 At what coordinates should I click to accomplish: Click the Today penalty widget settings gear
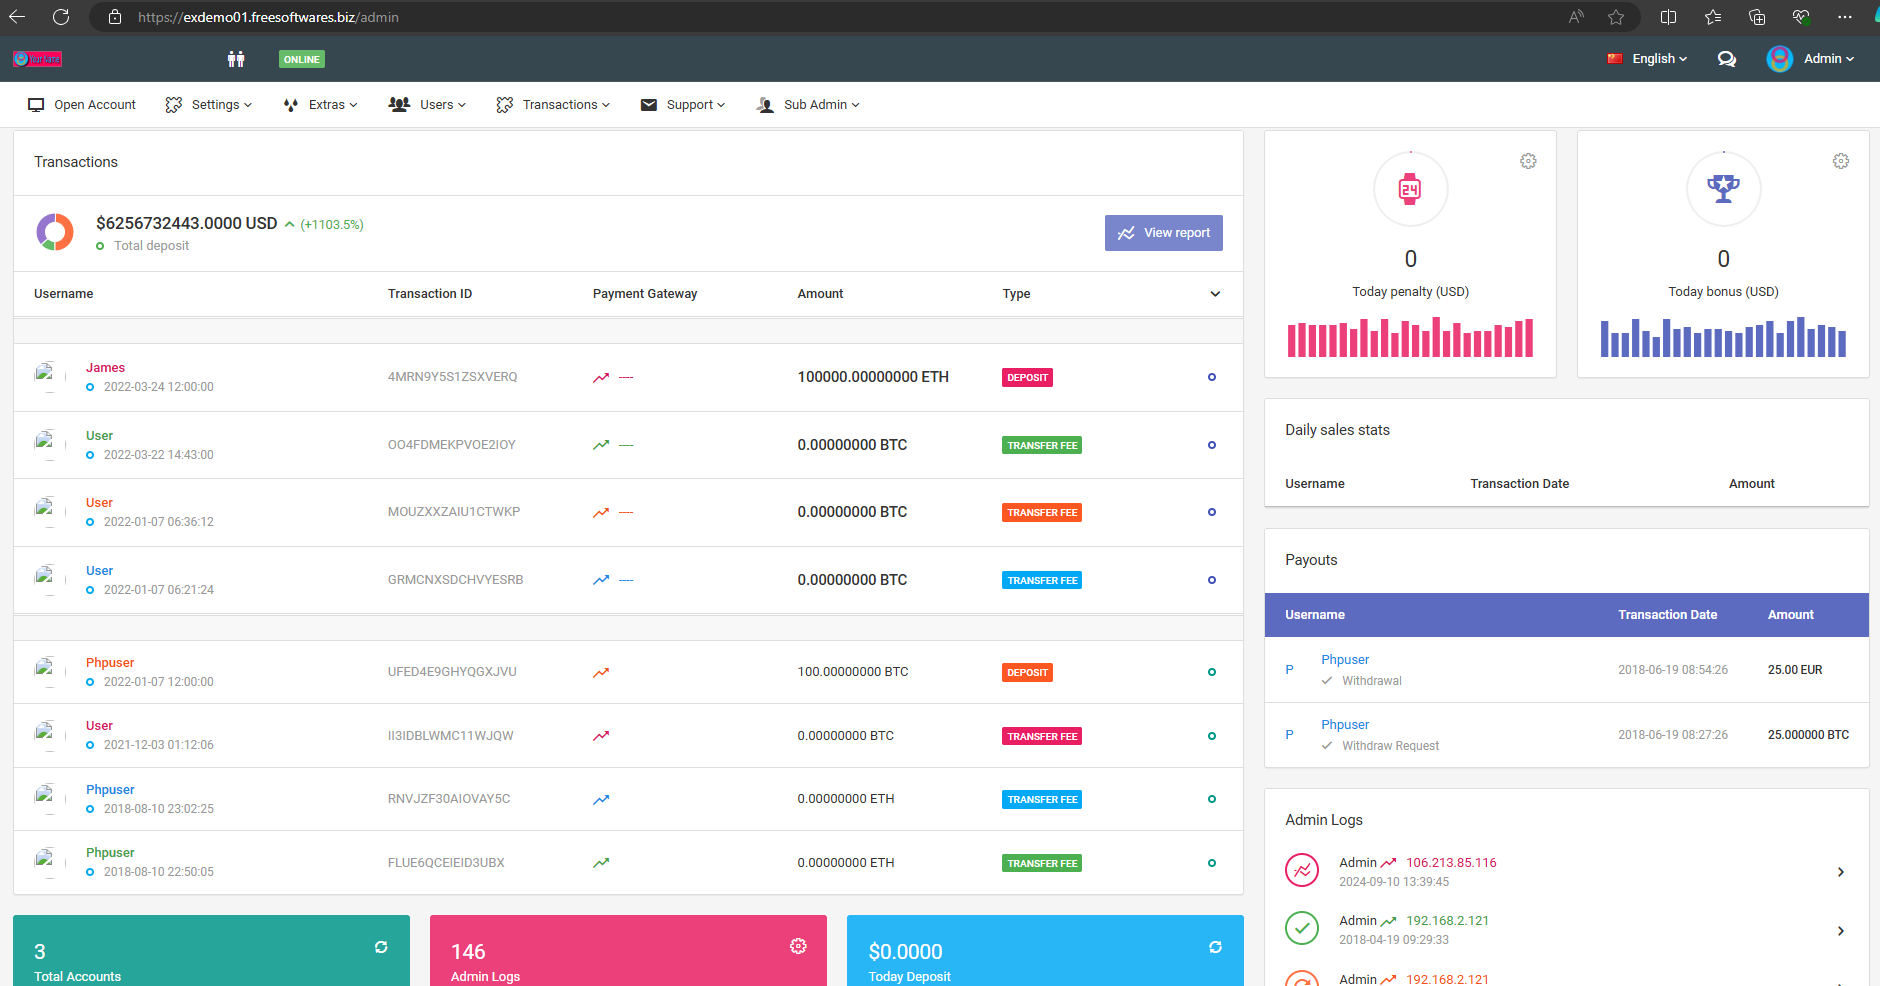(x=1528, y=161)
